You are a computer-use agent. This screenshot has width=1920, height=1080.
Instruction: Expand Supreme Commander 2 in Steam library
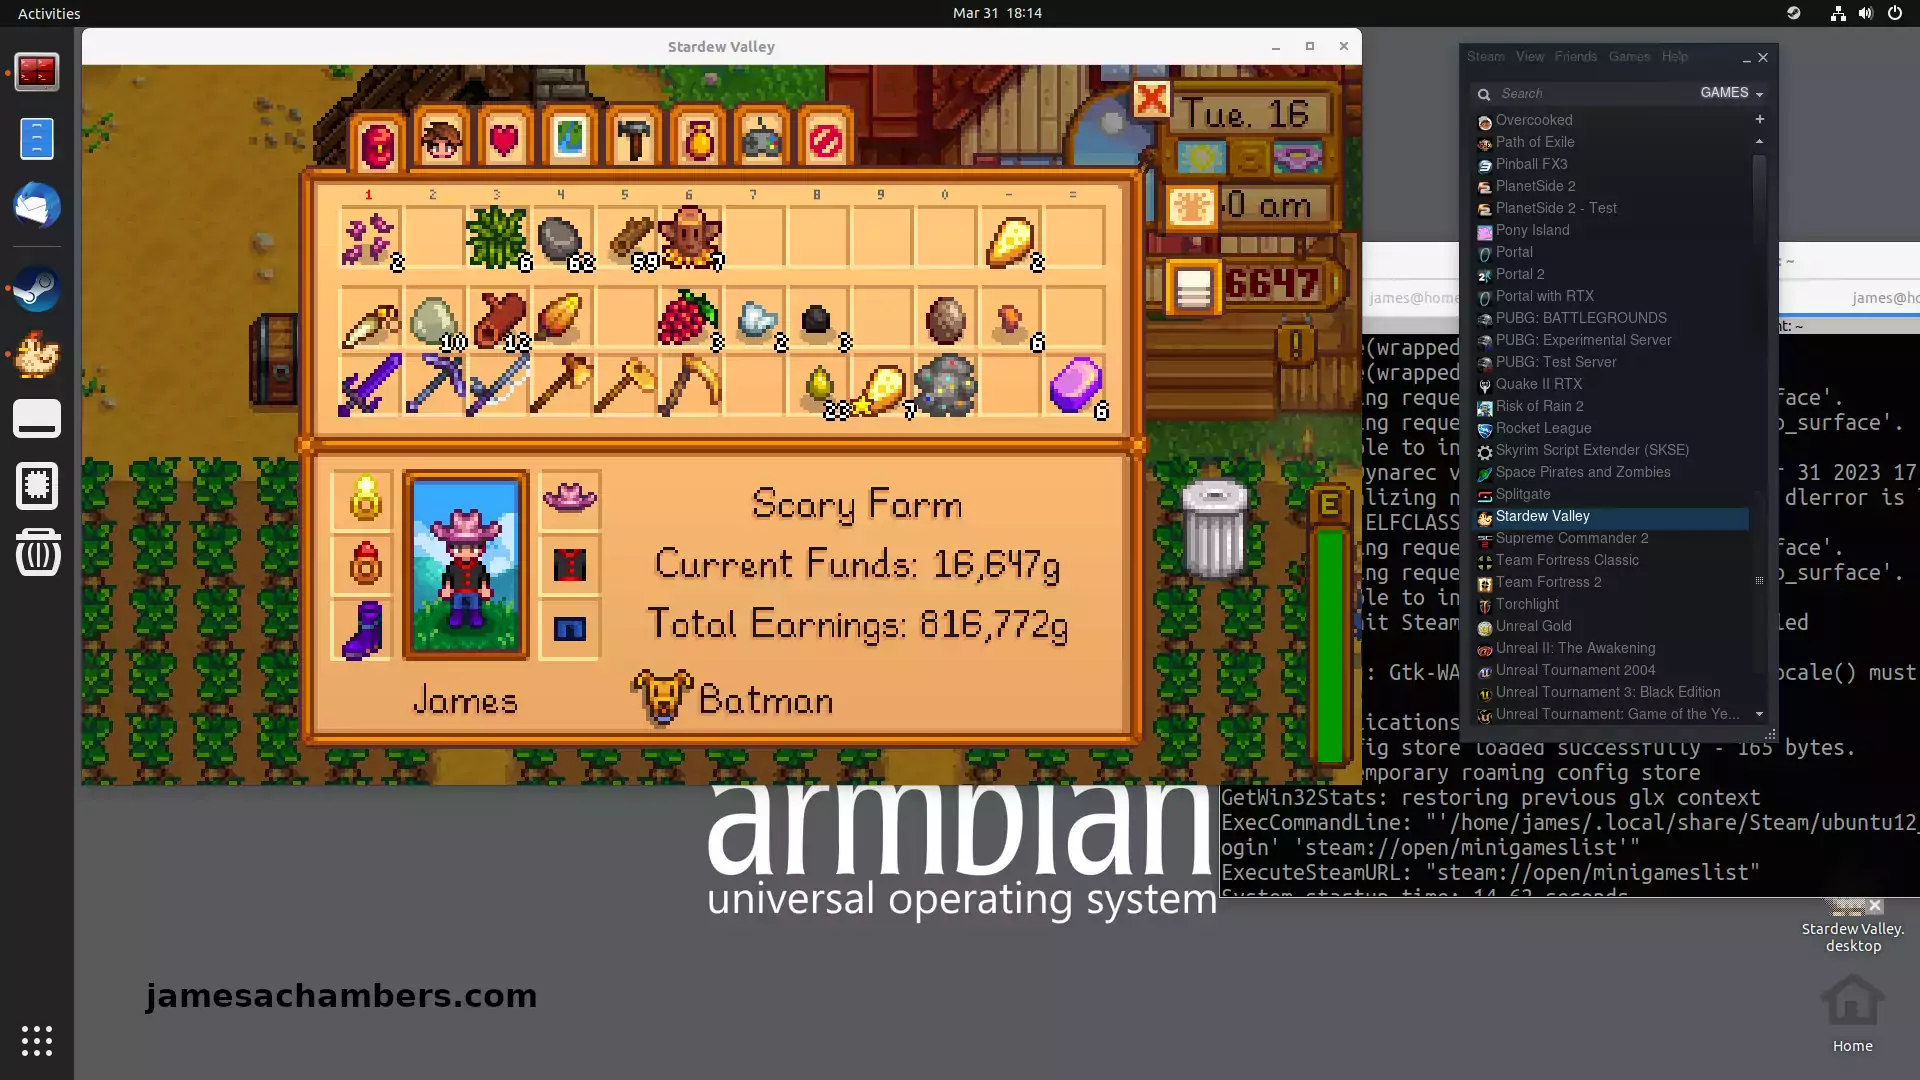click(1572, 538)
